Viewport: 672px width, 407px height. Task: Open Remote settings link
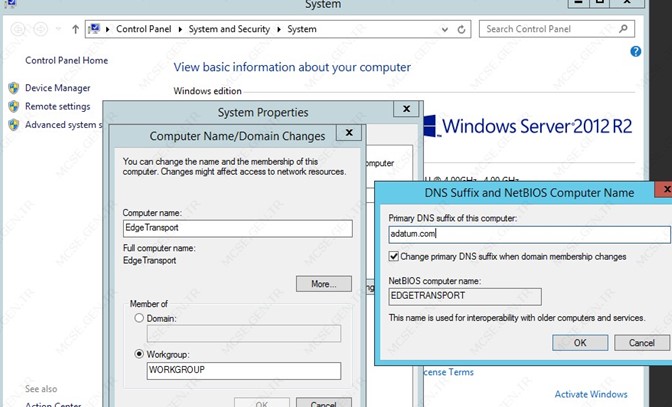(x=57, y=106)
